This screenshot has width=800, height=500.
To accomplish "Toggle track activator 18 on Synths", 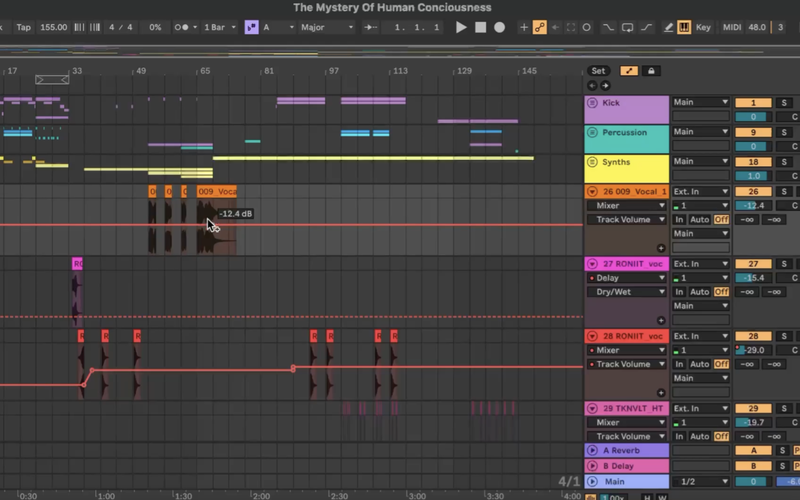I will tap(752, 161).
